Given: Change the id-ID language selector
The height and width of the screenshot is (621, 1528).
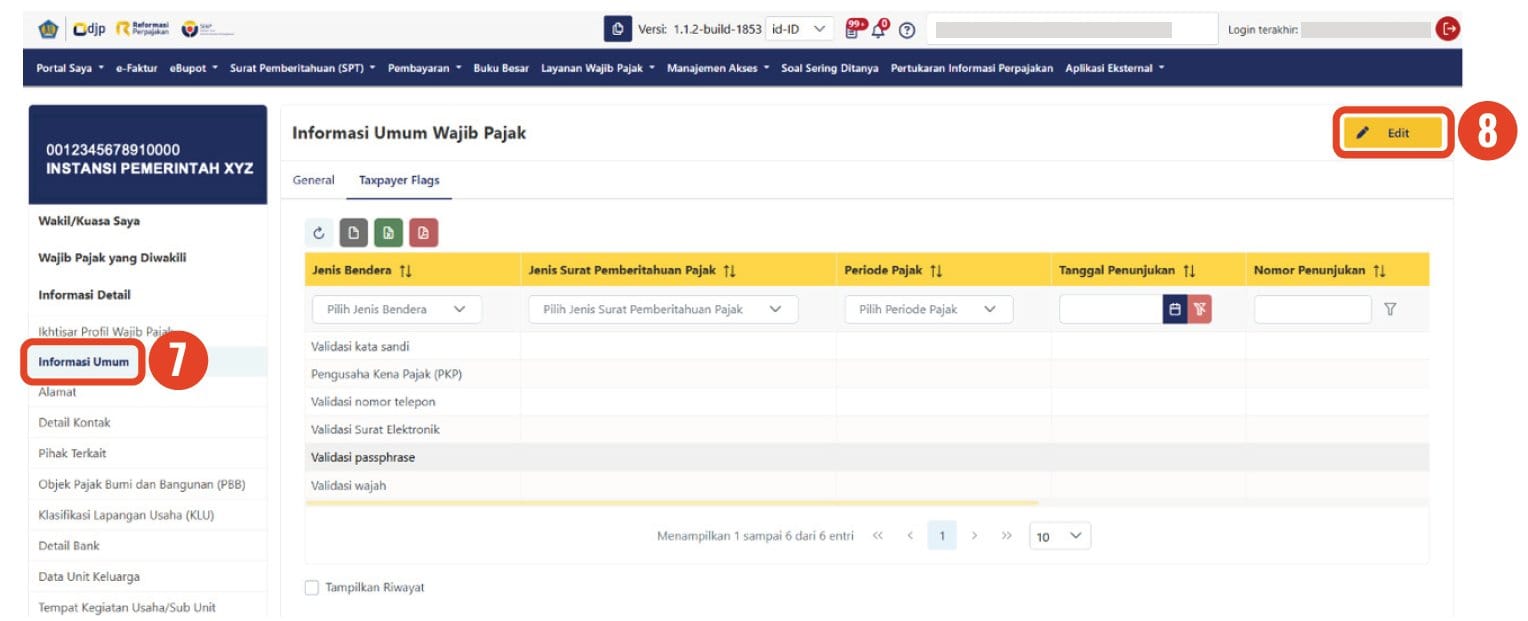Looking at the screenshot, I should 799,30.
